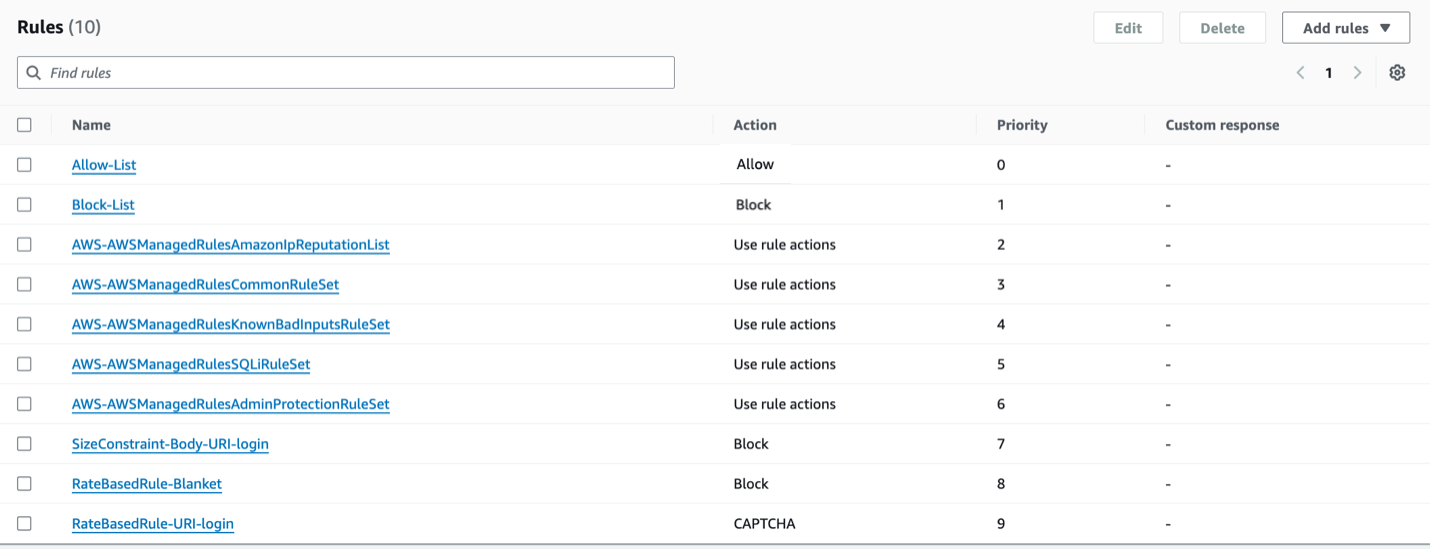Viewport: 1430px width, 550px height.
Task: Sort rules by the Name column
Action: pyautogui.click(x=91, y=125)
